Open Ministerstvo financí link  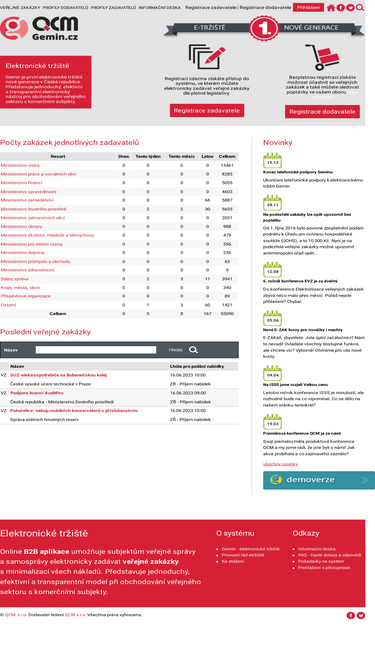coord(21,182)
